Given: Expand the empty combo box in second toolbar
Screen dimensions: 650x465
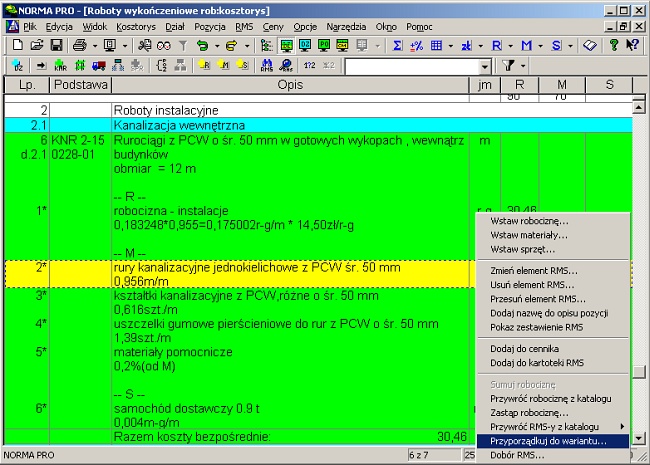Looking at the screenshot, I should point(485,66).
